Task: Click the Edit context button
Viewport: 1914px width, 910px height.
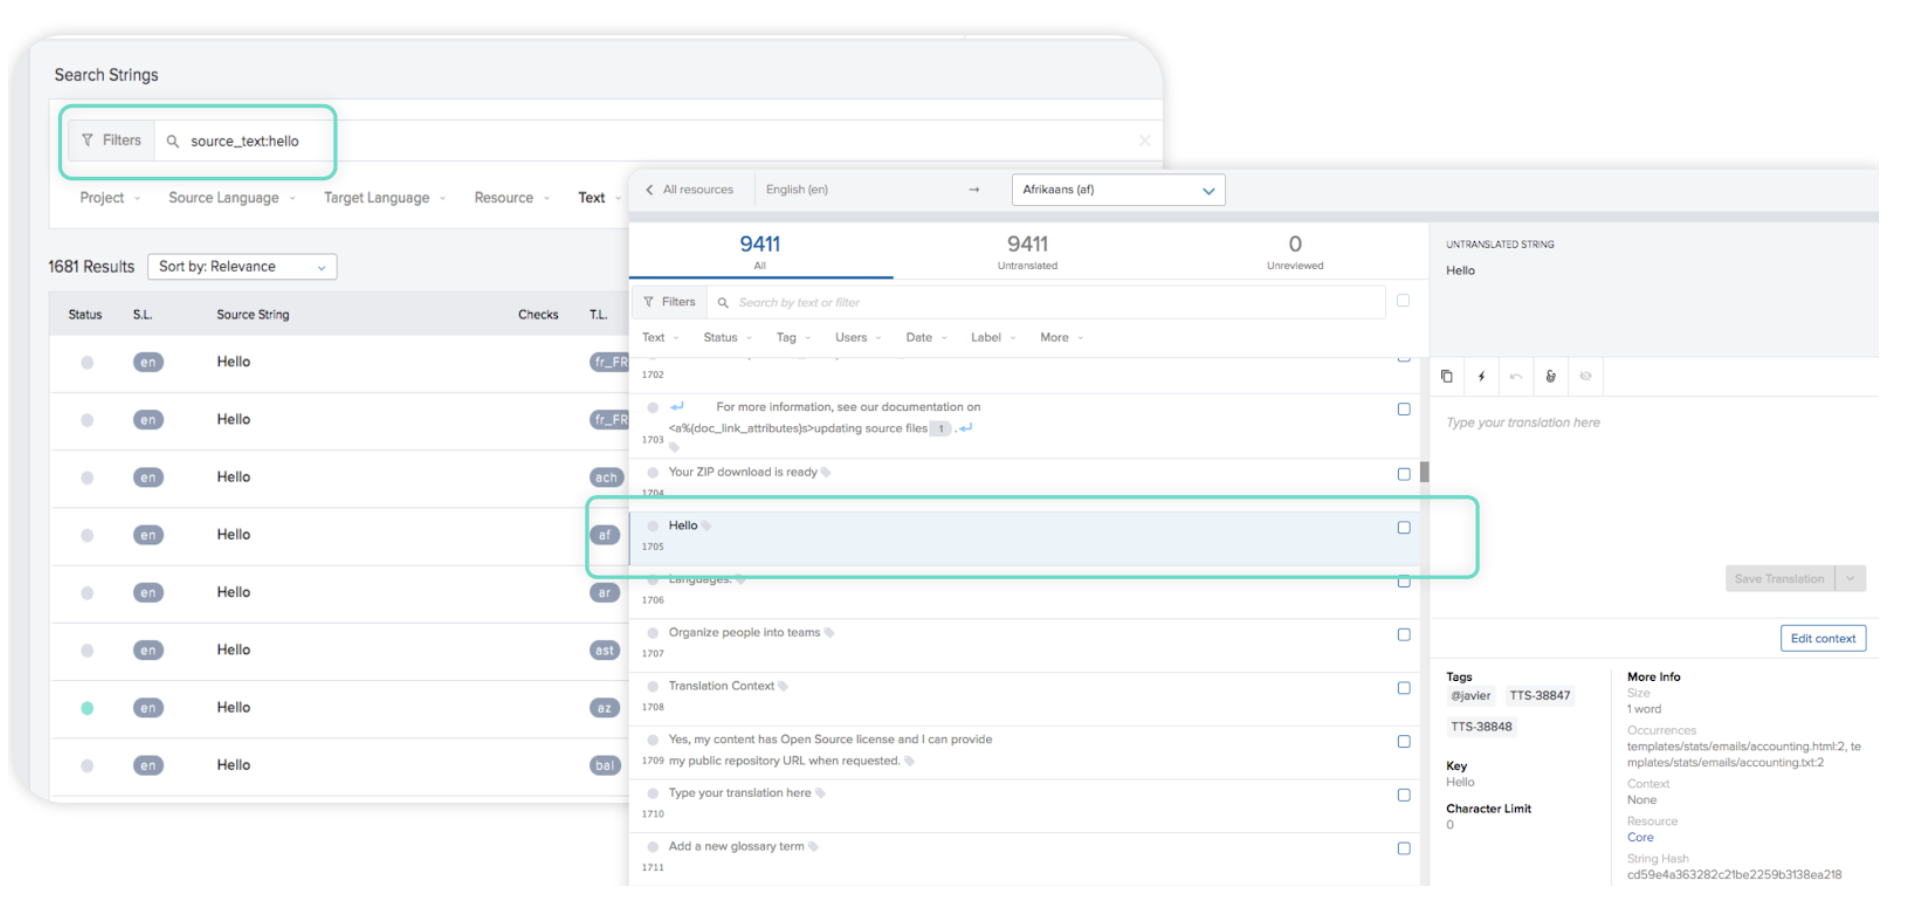Action: coord(1822,639)
